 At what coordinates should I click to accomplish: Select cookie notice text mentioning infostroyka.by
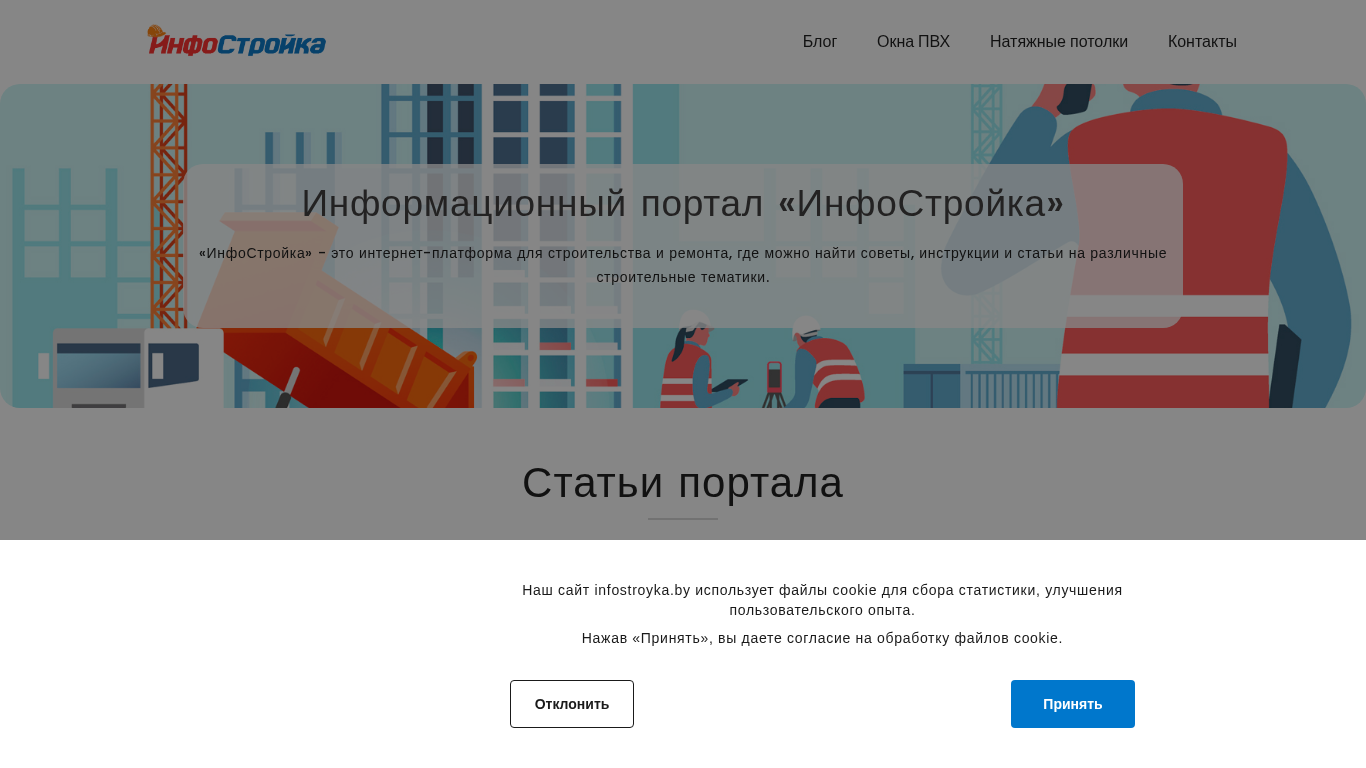pyautogui.click(x=822, y=600)
